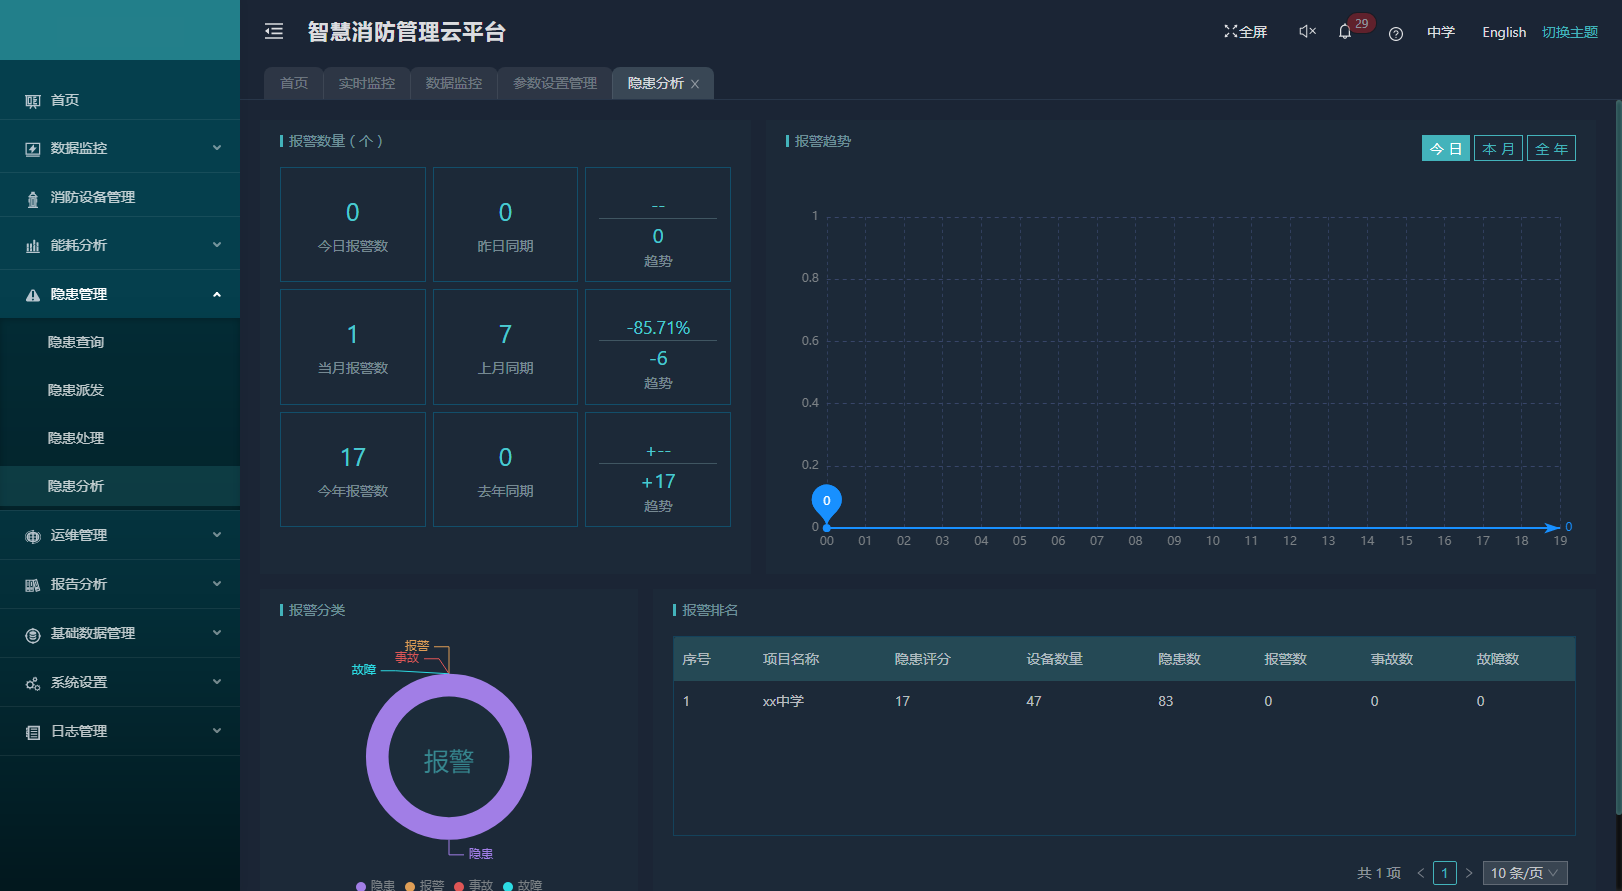Click the 今年报警数 card showing 17
Screen dimensions: 1622x891
pos(353,470)
